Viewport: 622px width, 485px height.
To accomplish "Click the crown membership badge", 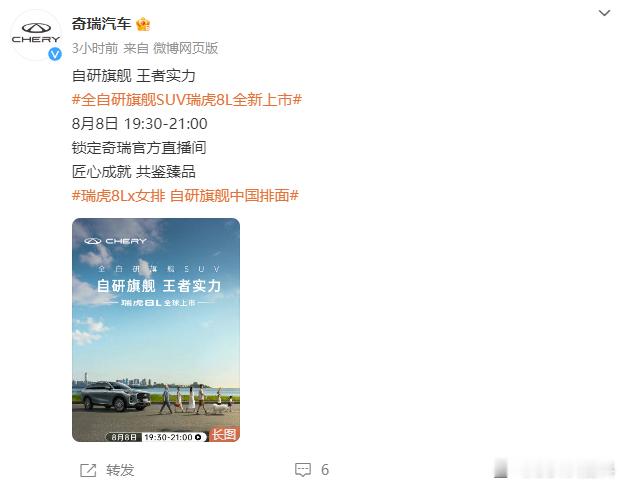I will click(143, 25).
